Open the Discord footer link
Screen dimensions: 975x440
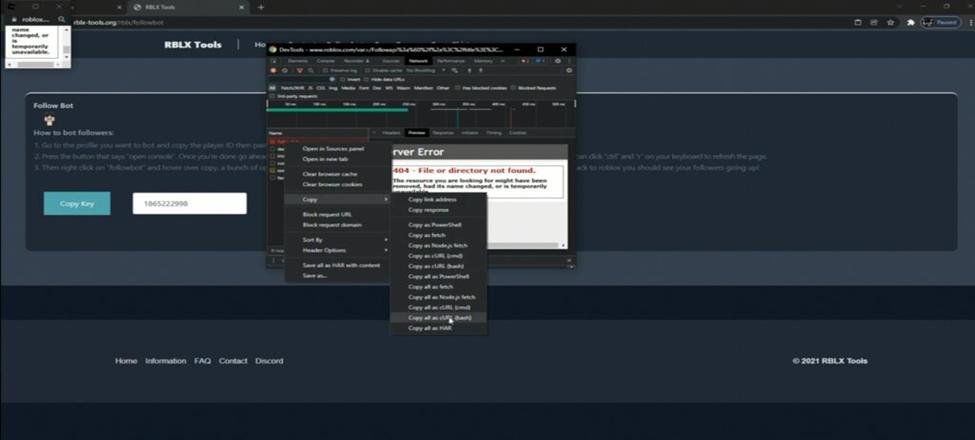click(269, 361)
